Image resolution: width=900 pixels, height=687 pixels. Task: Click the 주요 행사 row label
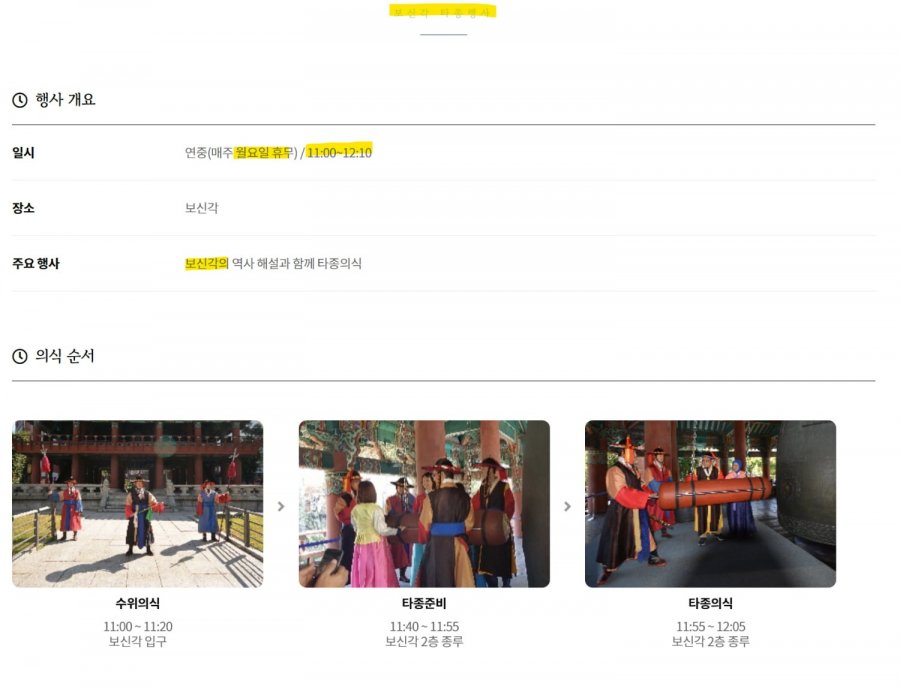pos(36,264)
